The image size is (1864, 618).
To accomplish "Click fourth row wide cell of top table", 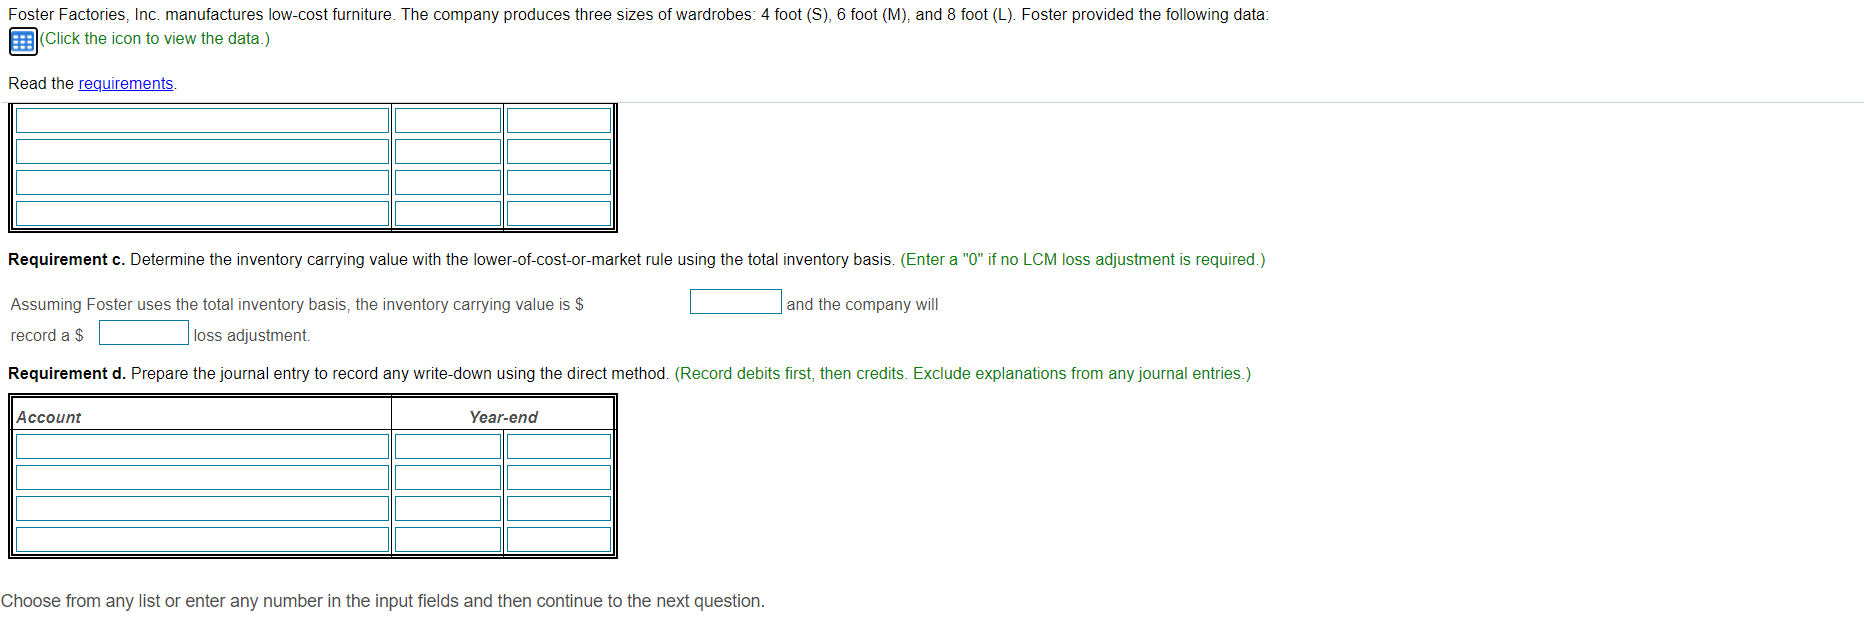I will (202, 213).
